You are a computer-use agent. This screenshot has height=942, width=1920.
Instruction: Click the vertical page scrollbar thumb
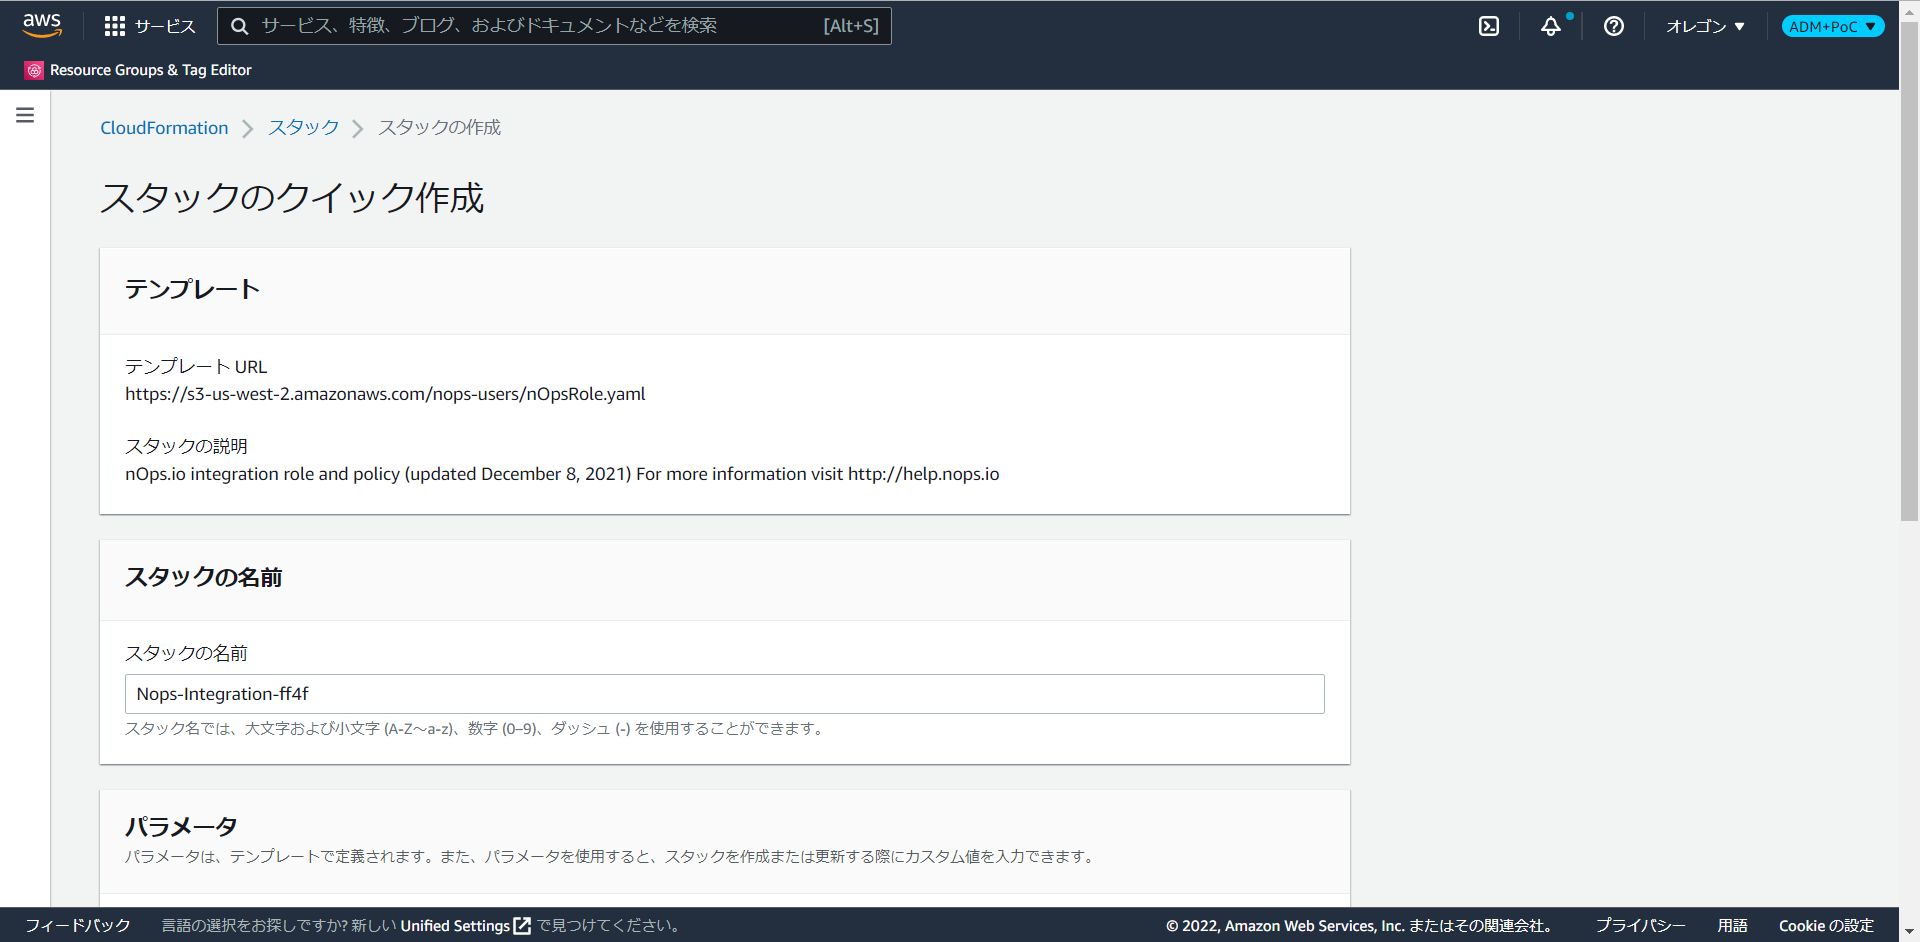[1909, 270]
